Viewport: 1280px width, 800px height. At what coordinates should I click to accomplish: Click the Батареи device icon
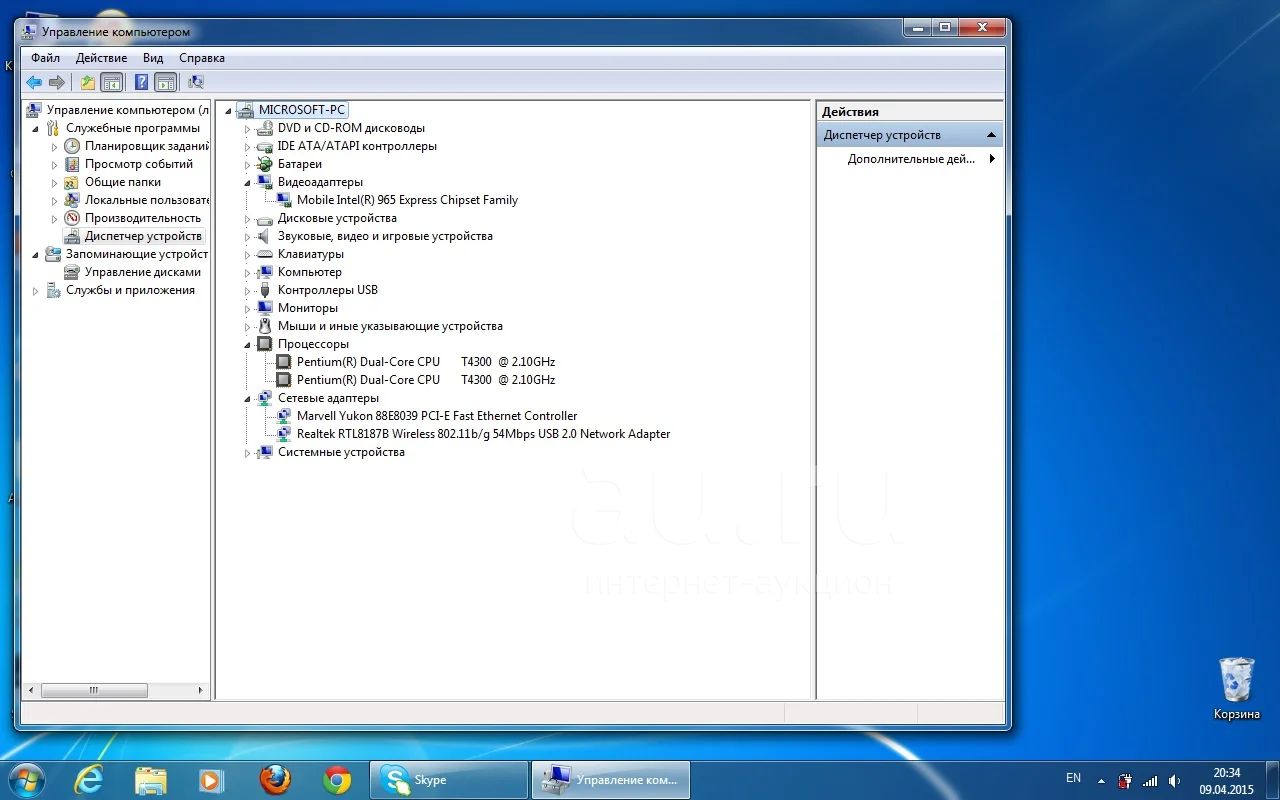(264, 164)
